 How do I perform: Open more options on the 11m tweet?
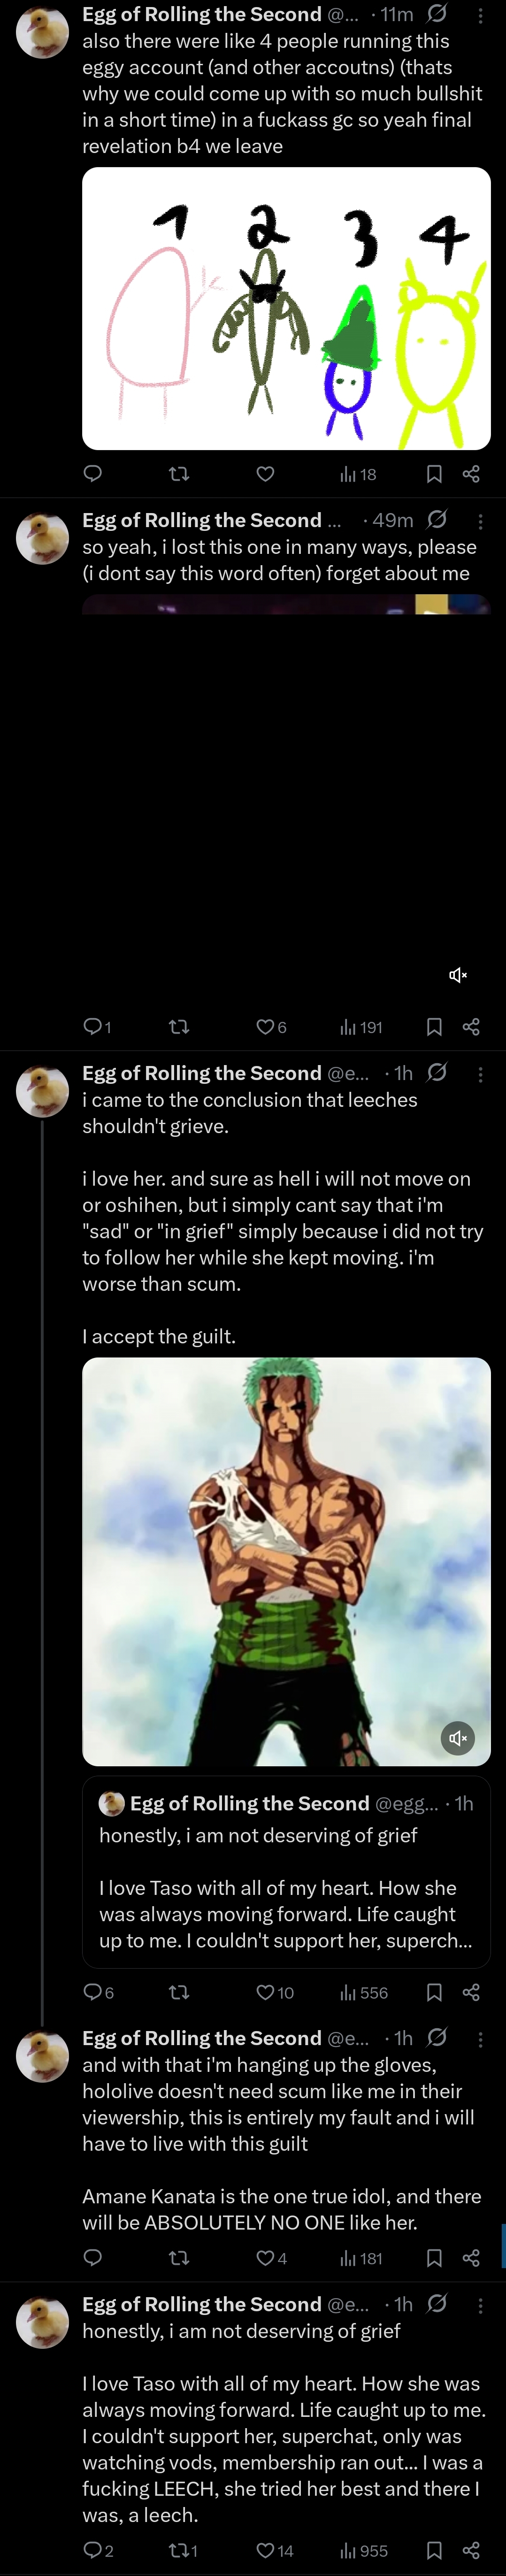pyautogui.click(x=480, y=16)
